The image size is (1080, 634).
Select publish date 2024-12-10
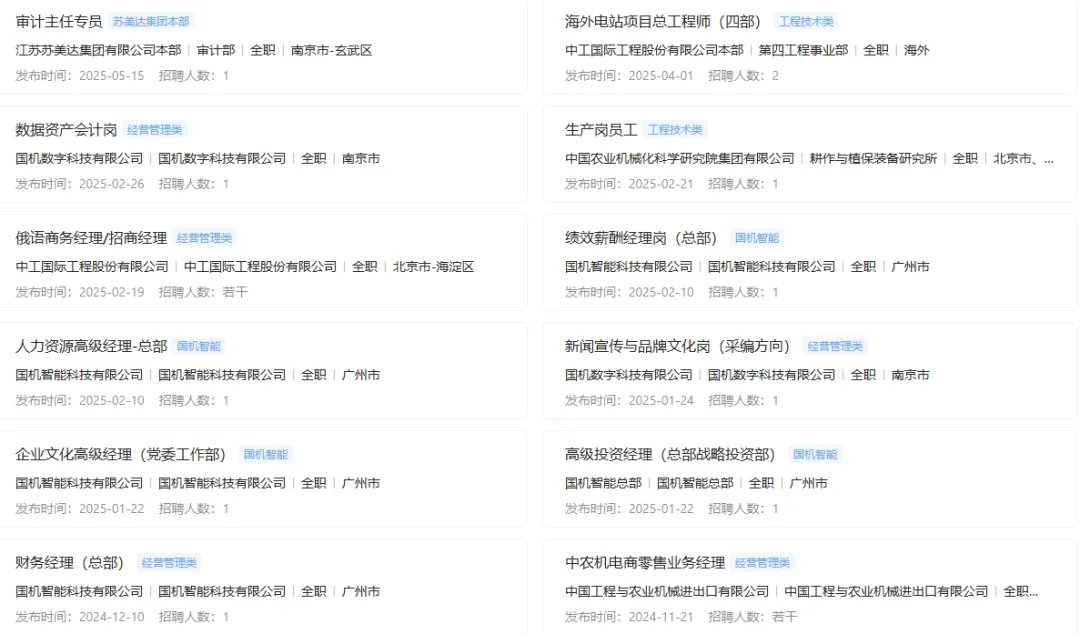pyautogui.click(x=112, y=617)
